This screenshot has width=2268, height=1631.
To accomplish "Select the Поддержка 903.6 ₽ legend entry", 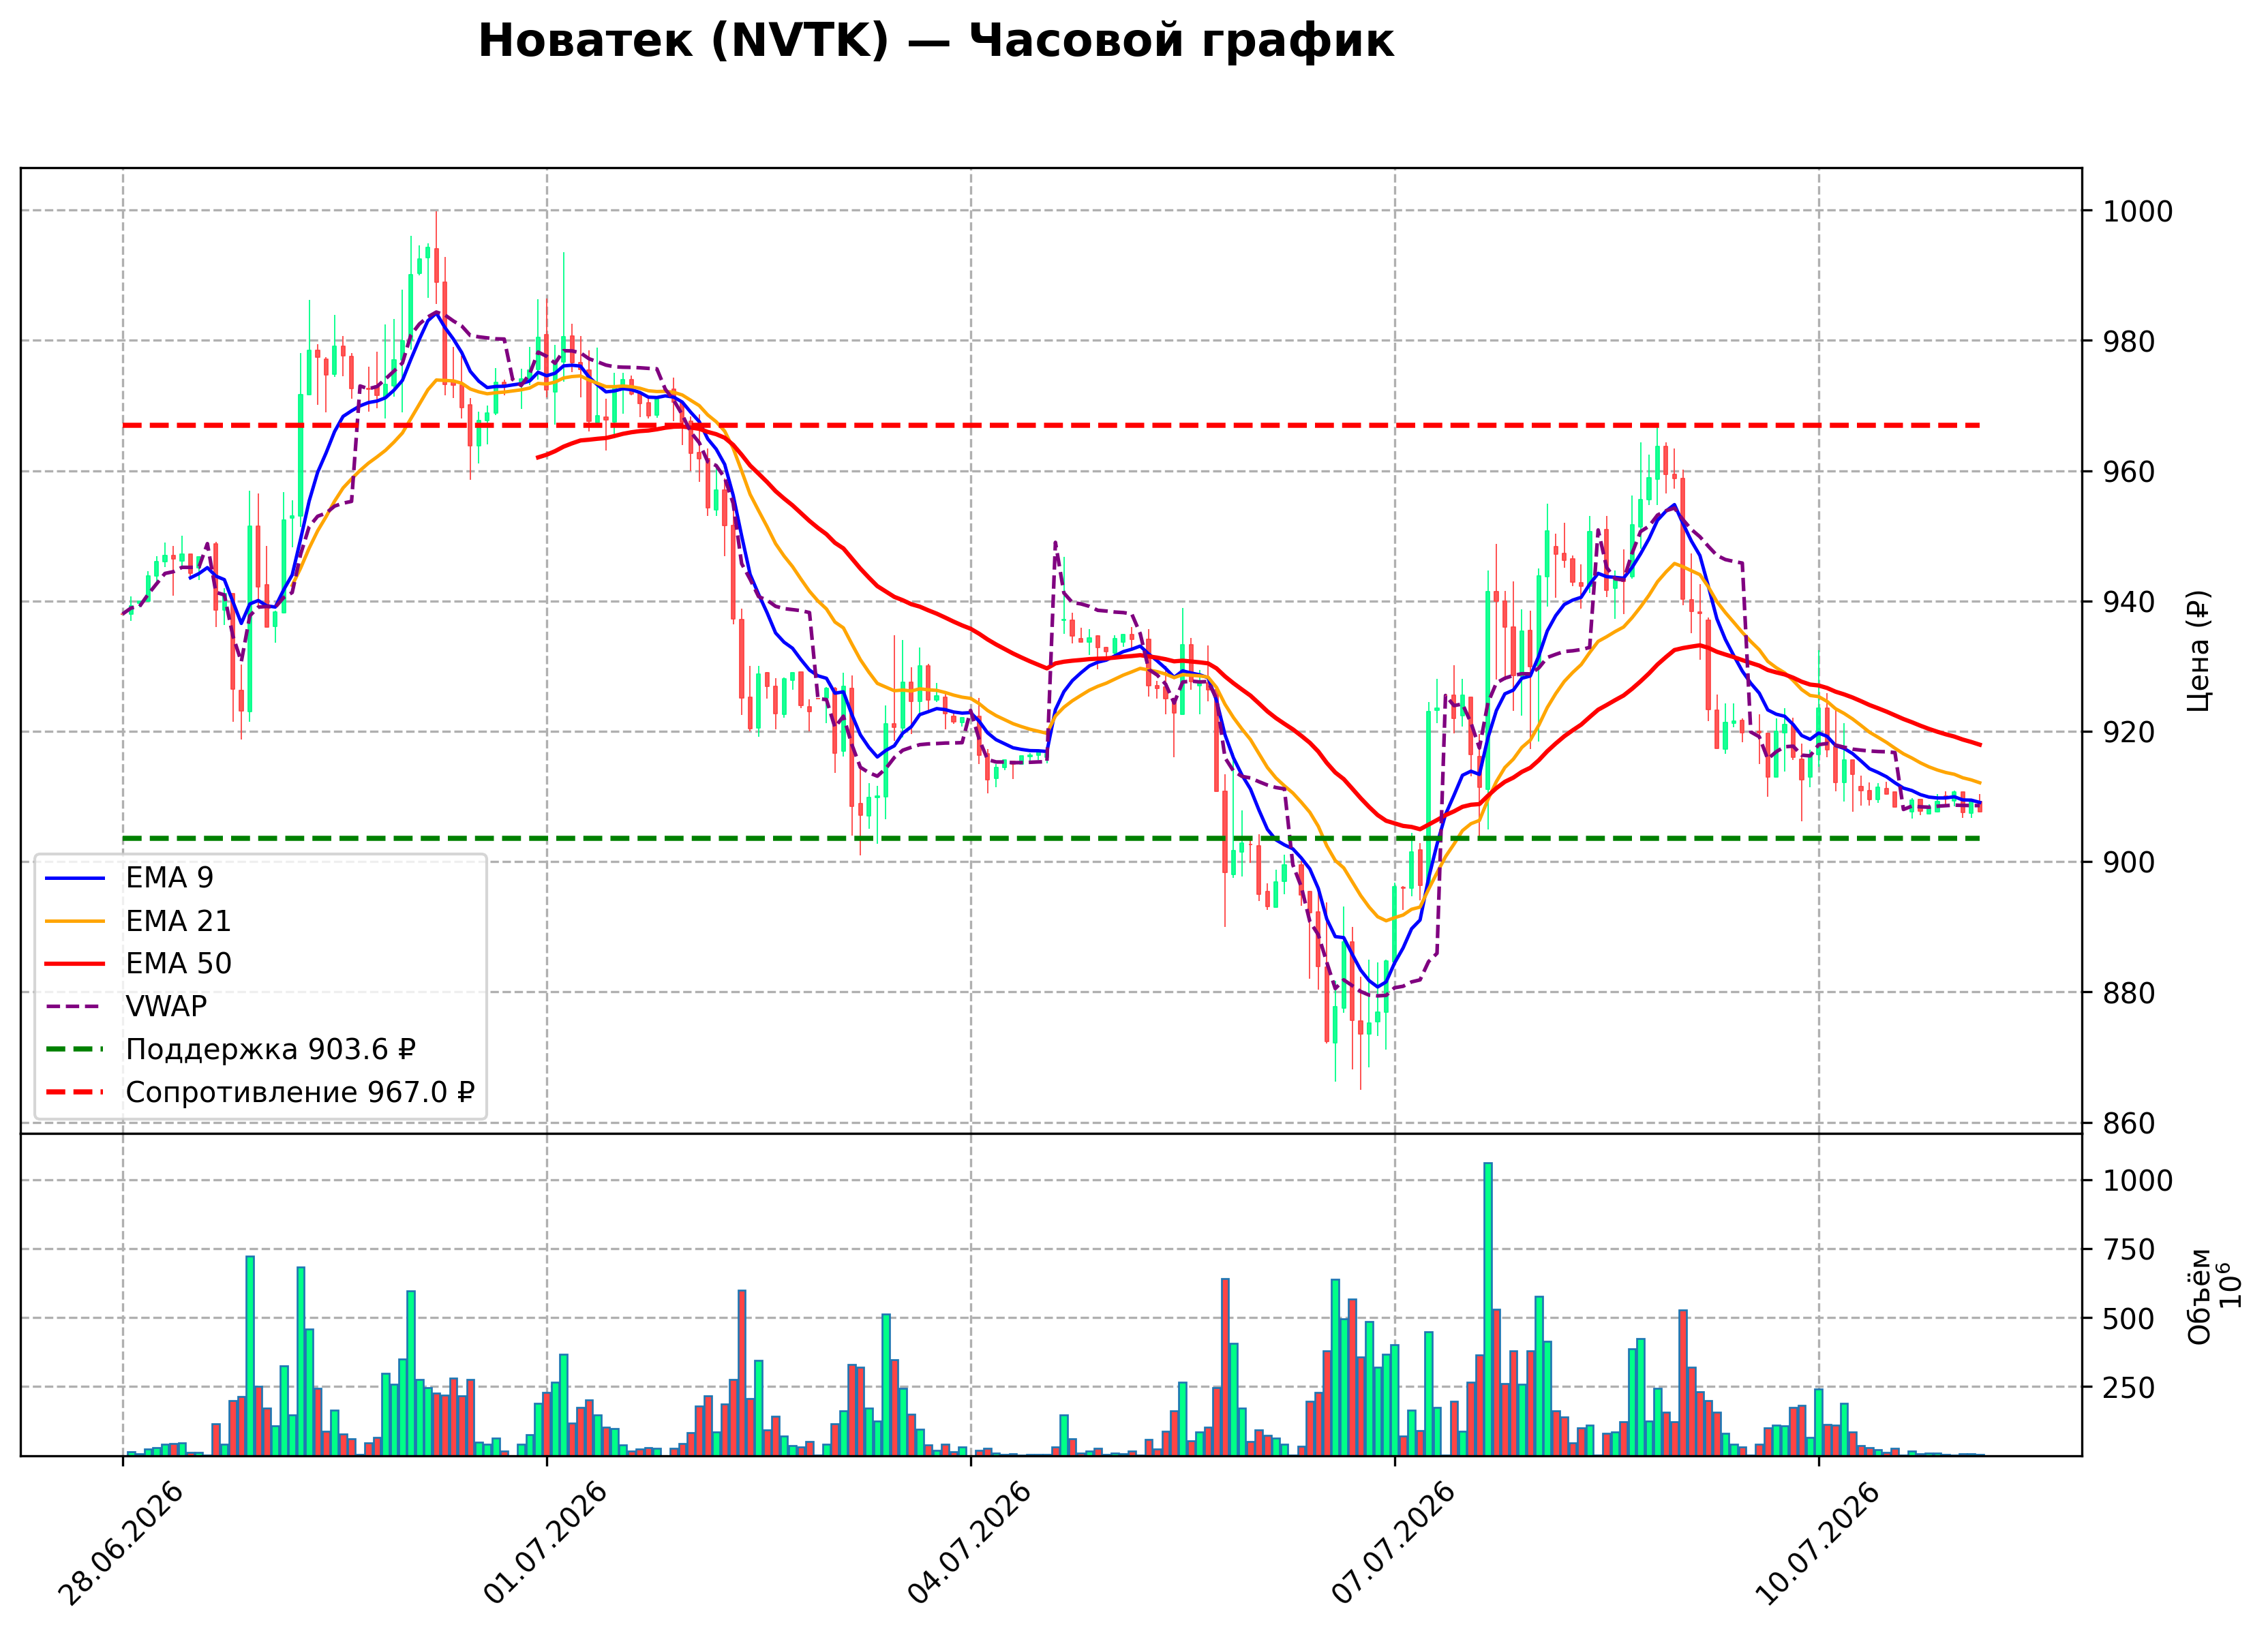I will coord(230,1049).
